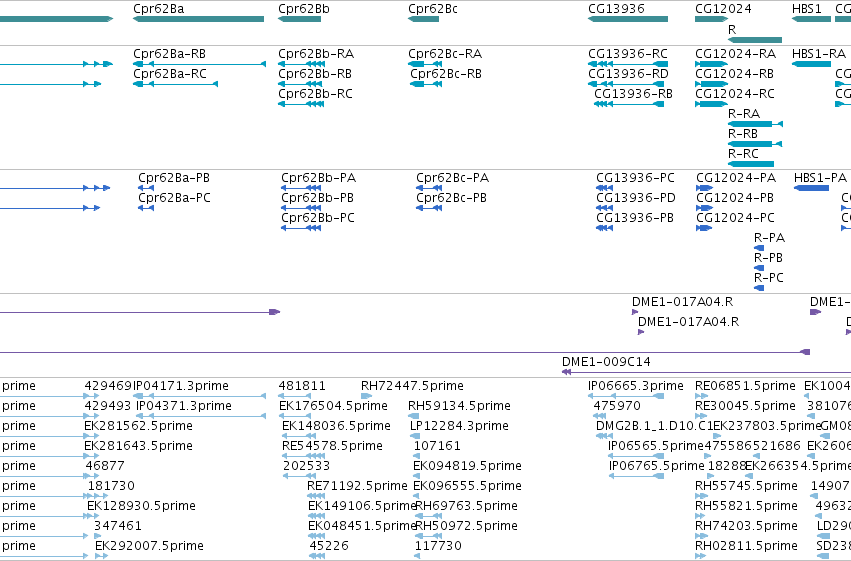Pick transcript Cpr62Bb-RC
This screenshot has width=851, height=561.
[315, 94]
